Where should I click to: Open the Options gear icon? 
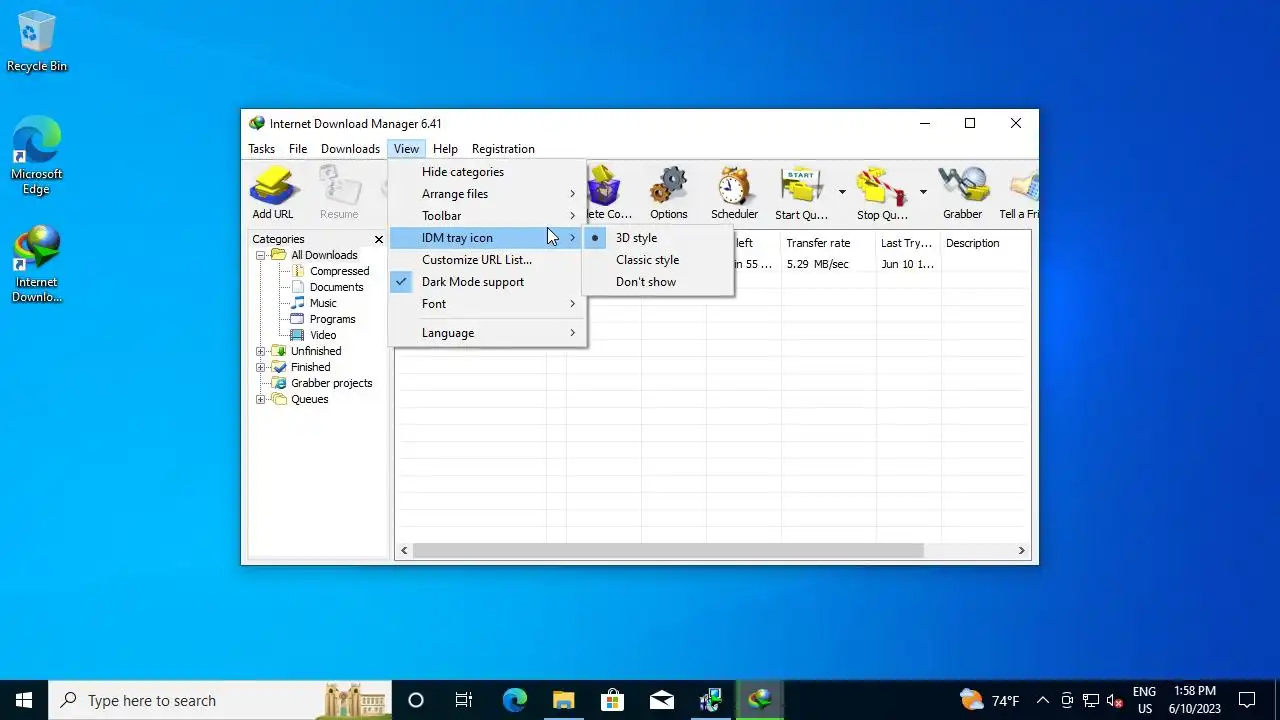coord(668,193)
